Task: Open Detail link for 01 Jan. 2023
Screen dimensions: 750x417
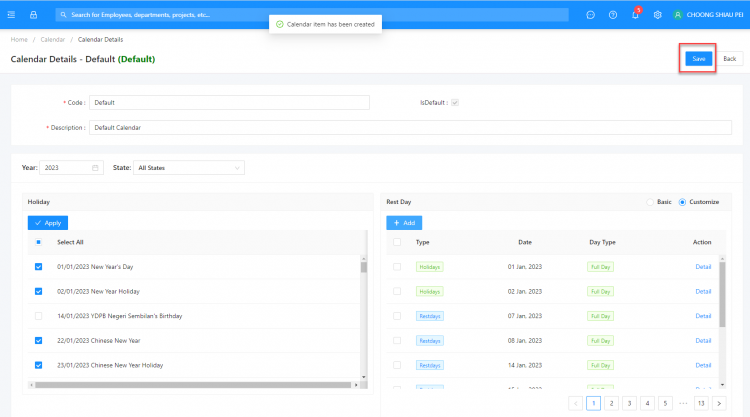Action: (703, 267)
